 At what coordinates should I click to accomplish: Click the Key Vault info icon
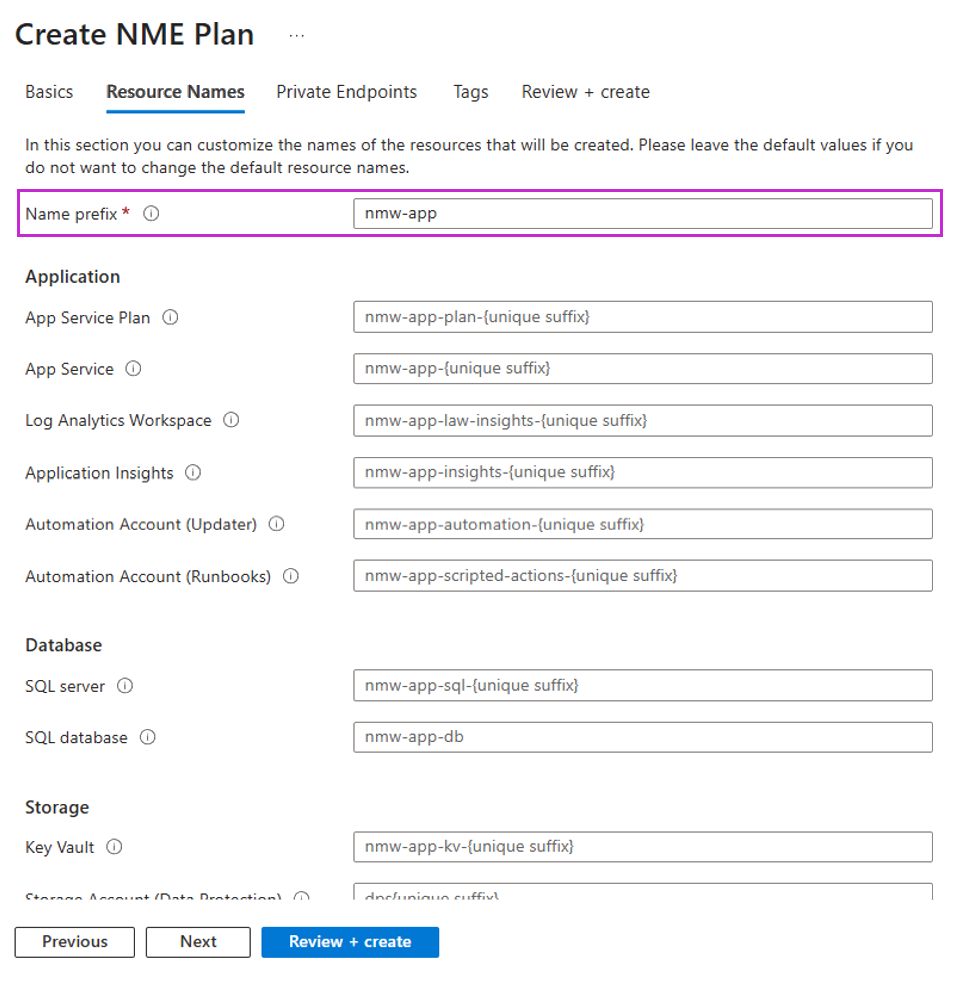[116, 847]
